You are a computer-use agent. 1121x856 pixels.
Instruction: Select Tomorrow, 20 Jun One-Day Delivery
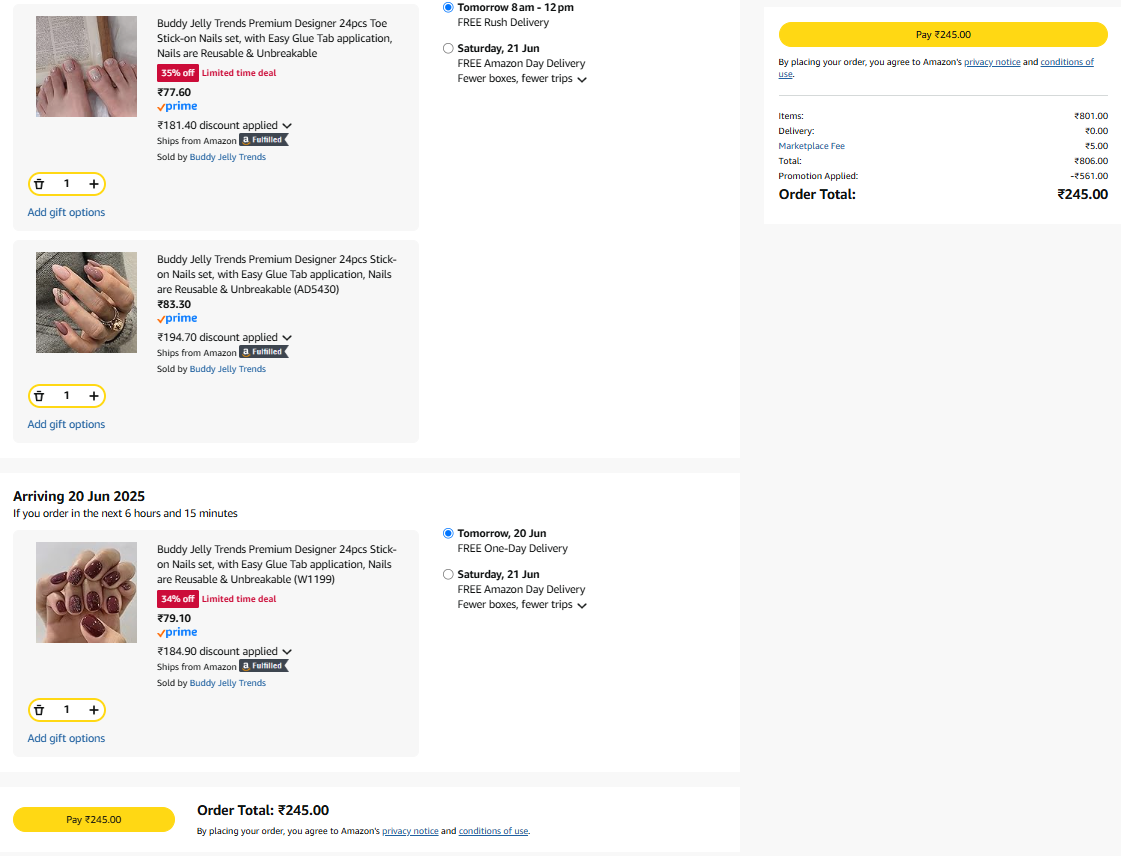(x=448, y=533)
